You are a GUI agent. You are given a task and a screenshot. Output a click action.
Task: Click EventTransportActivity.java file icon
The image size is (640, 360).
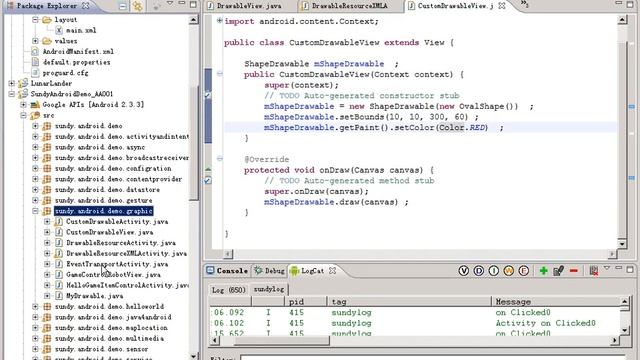point(59,264)
